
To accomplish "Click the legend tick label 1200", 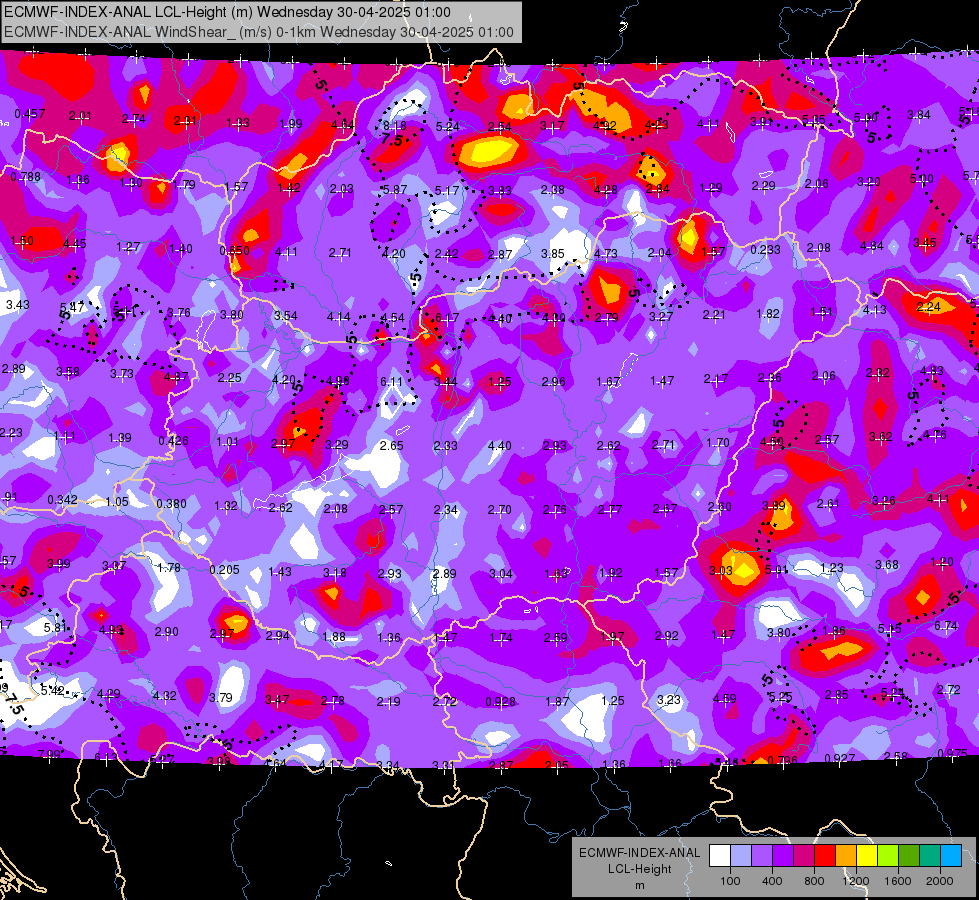I will click(x=856, y=881).
